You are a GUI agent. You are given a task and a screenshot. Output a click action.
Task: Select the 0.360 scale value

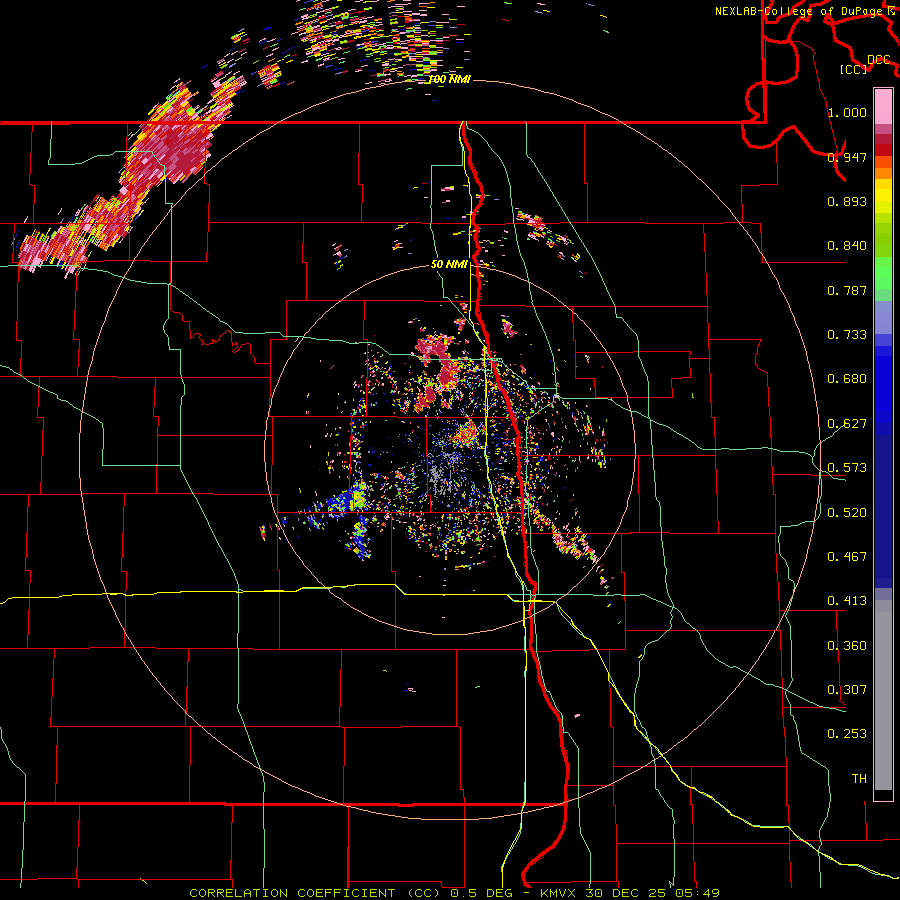coord(847,646)
